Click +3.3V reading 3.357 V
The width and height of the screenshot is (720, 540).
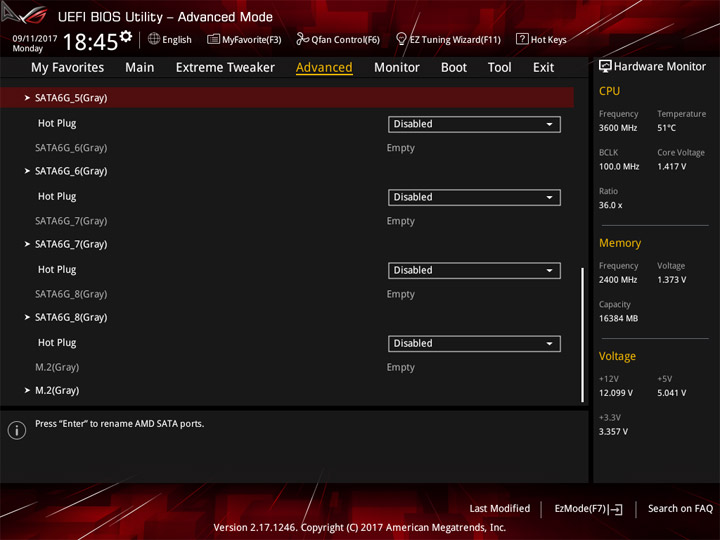tap(613, 432)
